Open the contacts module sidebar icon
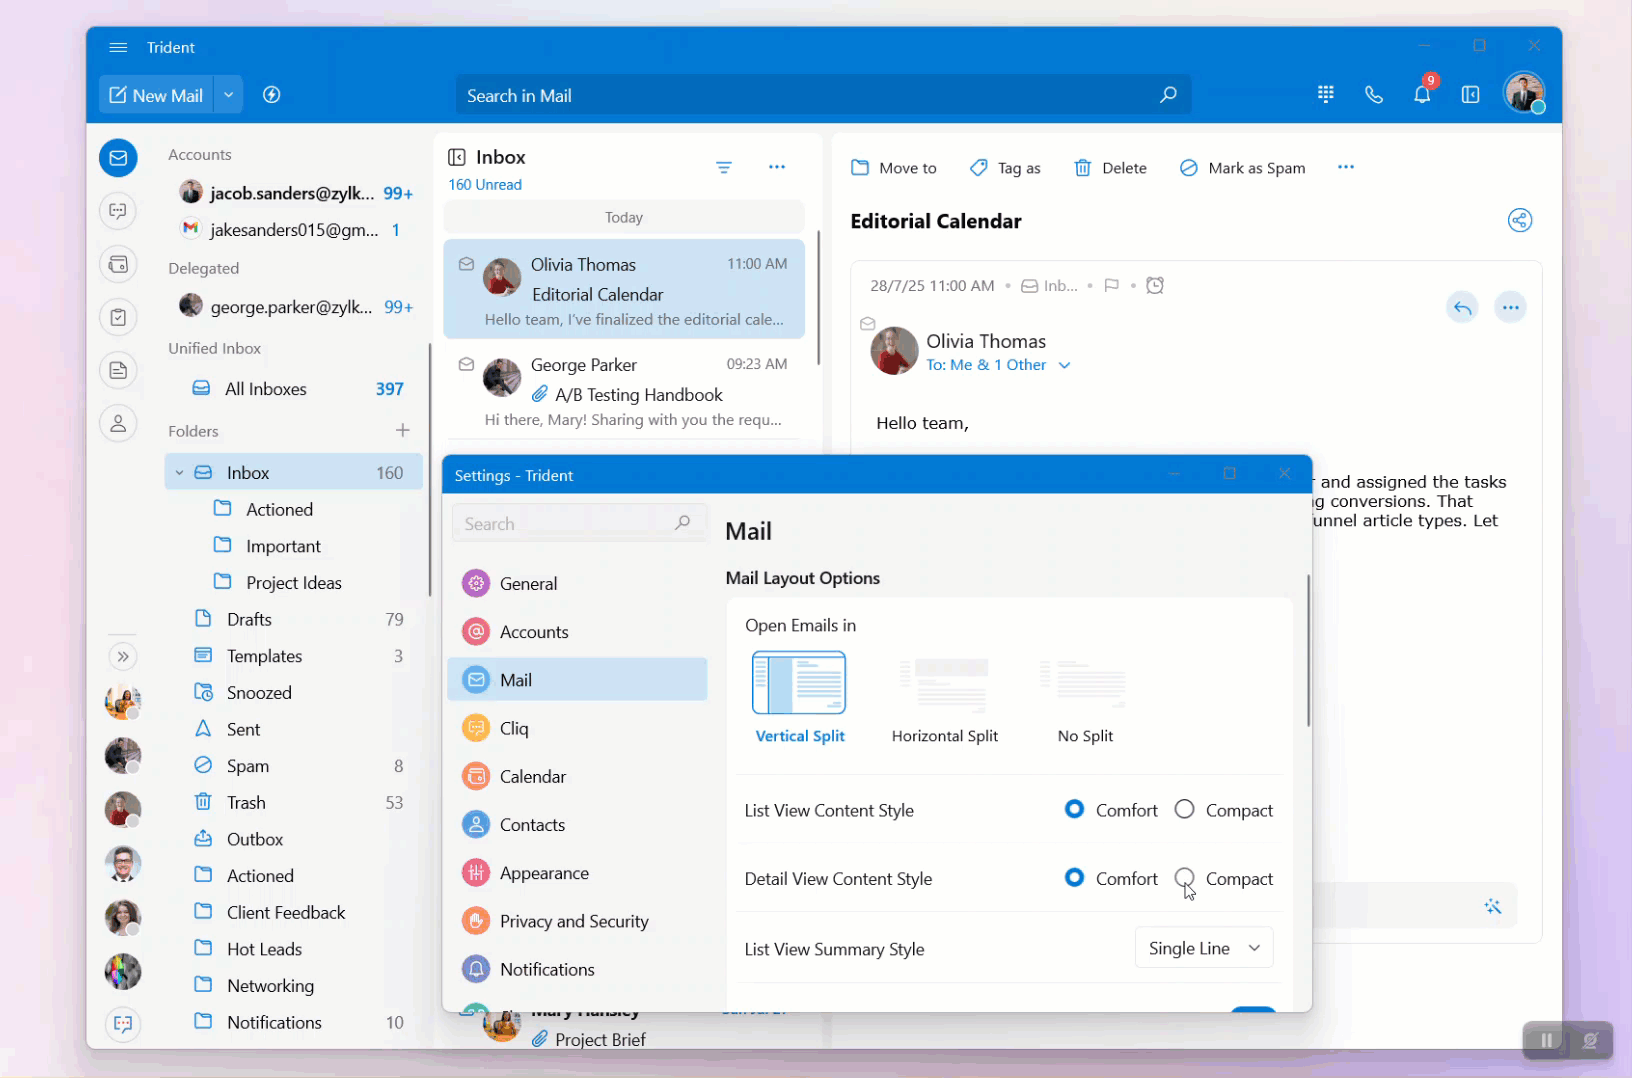Screen dimensions: 1632x1078 (x=118, y=423)
